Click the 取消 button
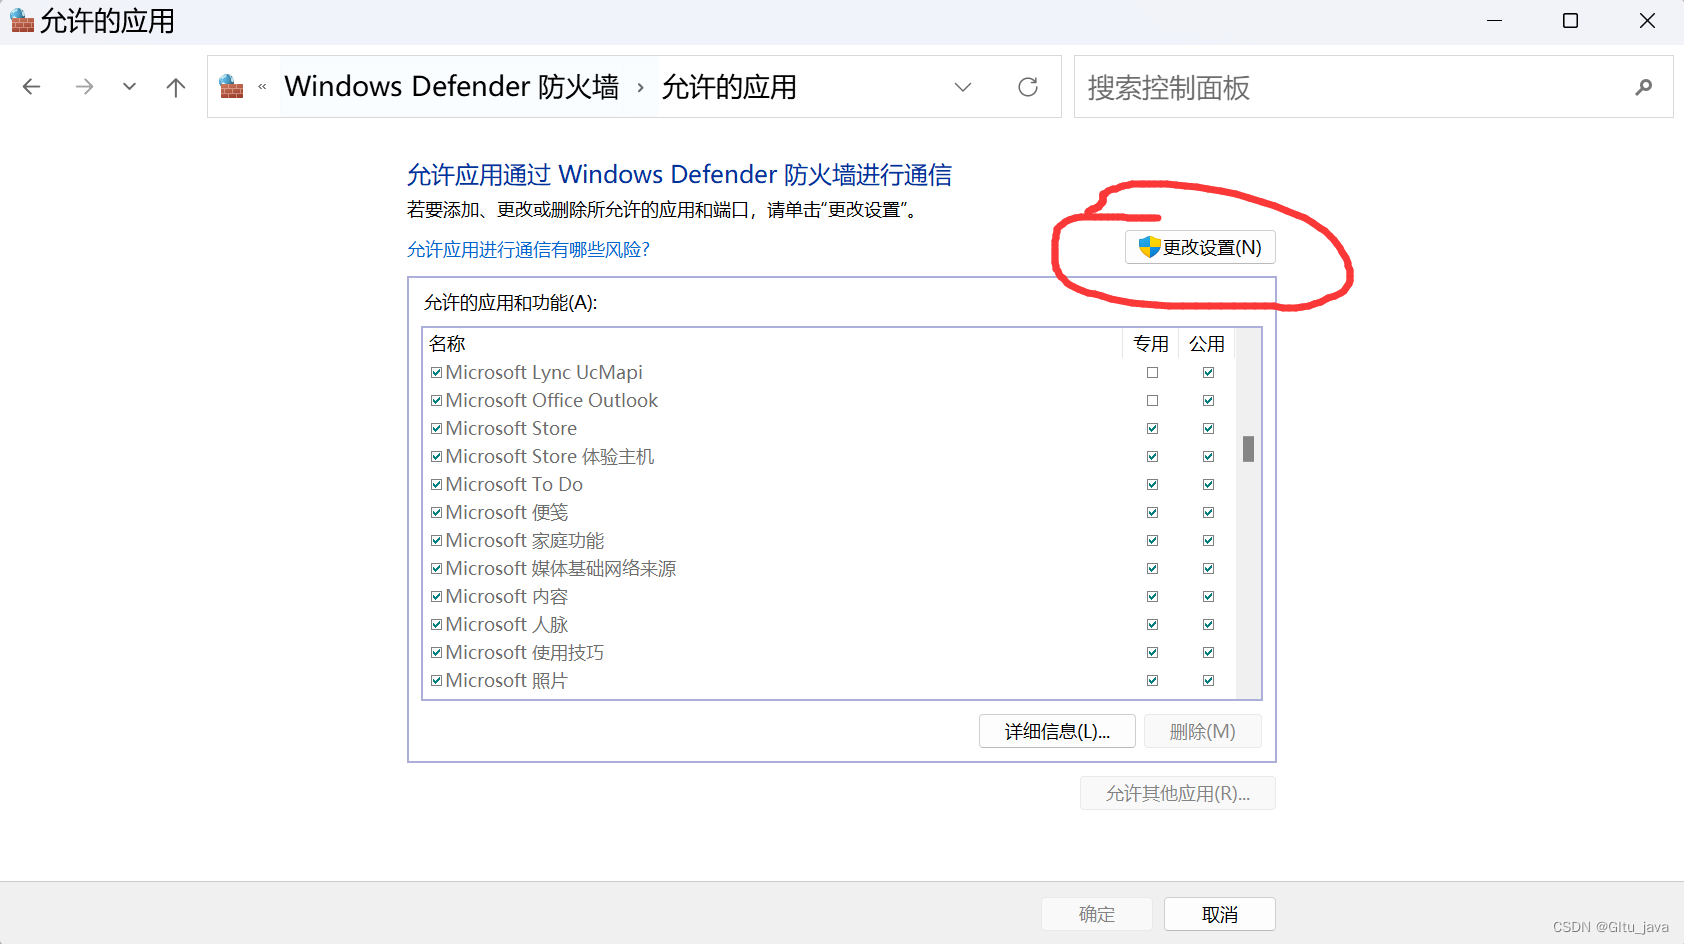 (1220, 914)
